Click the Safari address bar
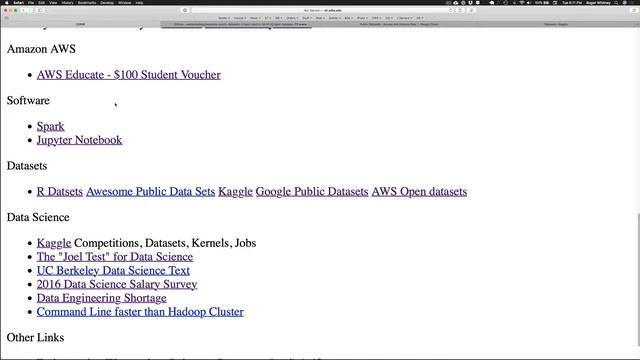Viewport: 640px width, 360px height. 322,10
